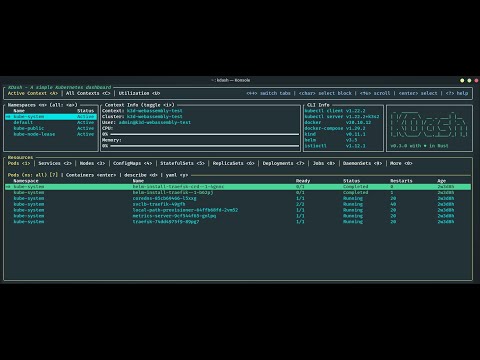Click the cluster value in Context Info
Viewport: 480px width, 360px height.
pyautogui.click(x=155, y=117)
